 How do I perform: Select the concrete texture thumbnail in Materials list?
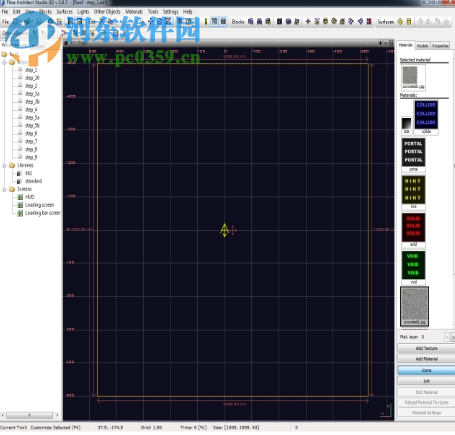point(414,306)
